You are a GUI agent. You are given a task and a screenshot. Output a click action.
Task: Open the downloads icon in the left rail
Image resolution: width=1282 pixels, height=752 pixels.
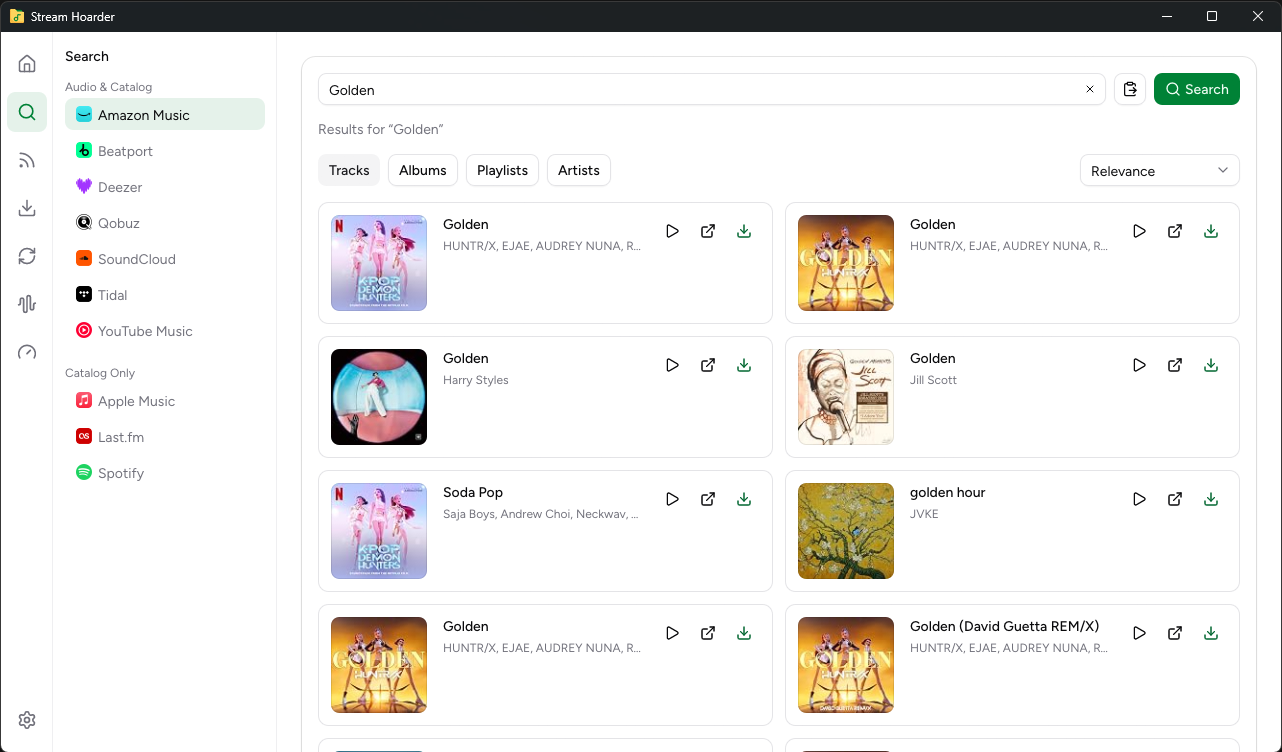point(27,208)
